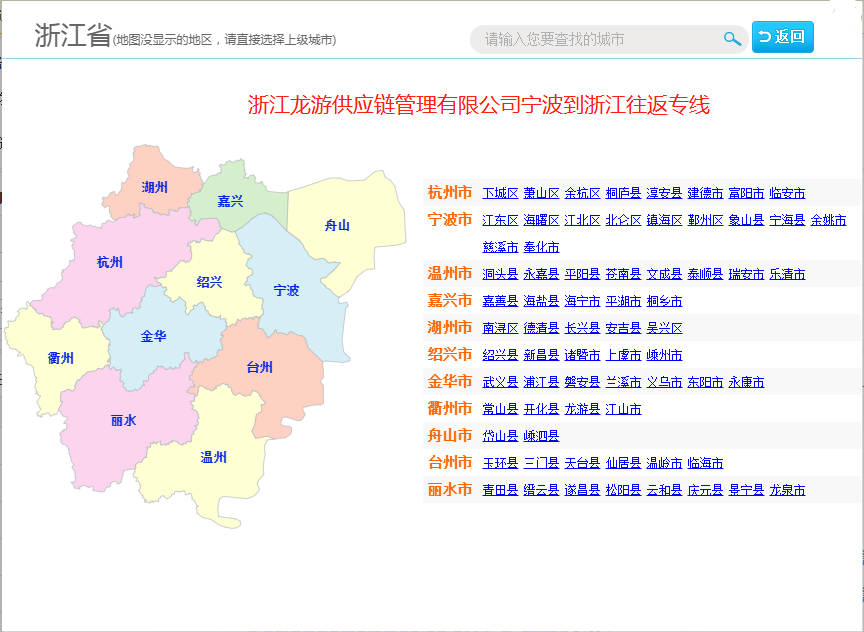Select the 金华 region on the map
Image resolution: width=864 pixels, height=632 pixels.
153,336
